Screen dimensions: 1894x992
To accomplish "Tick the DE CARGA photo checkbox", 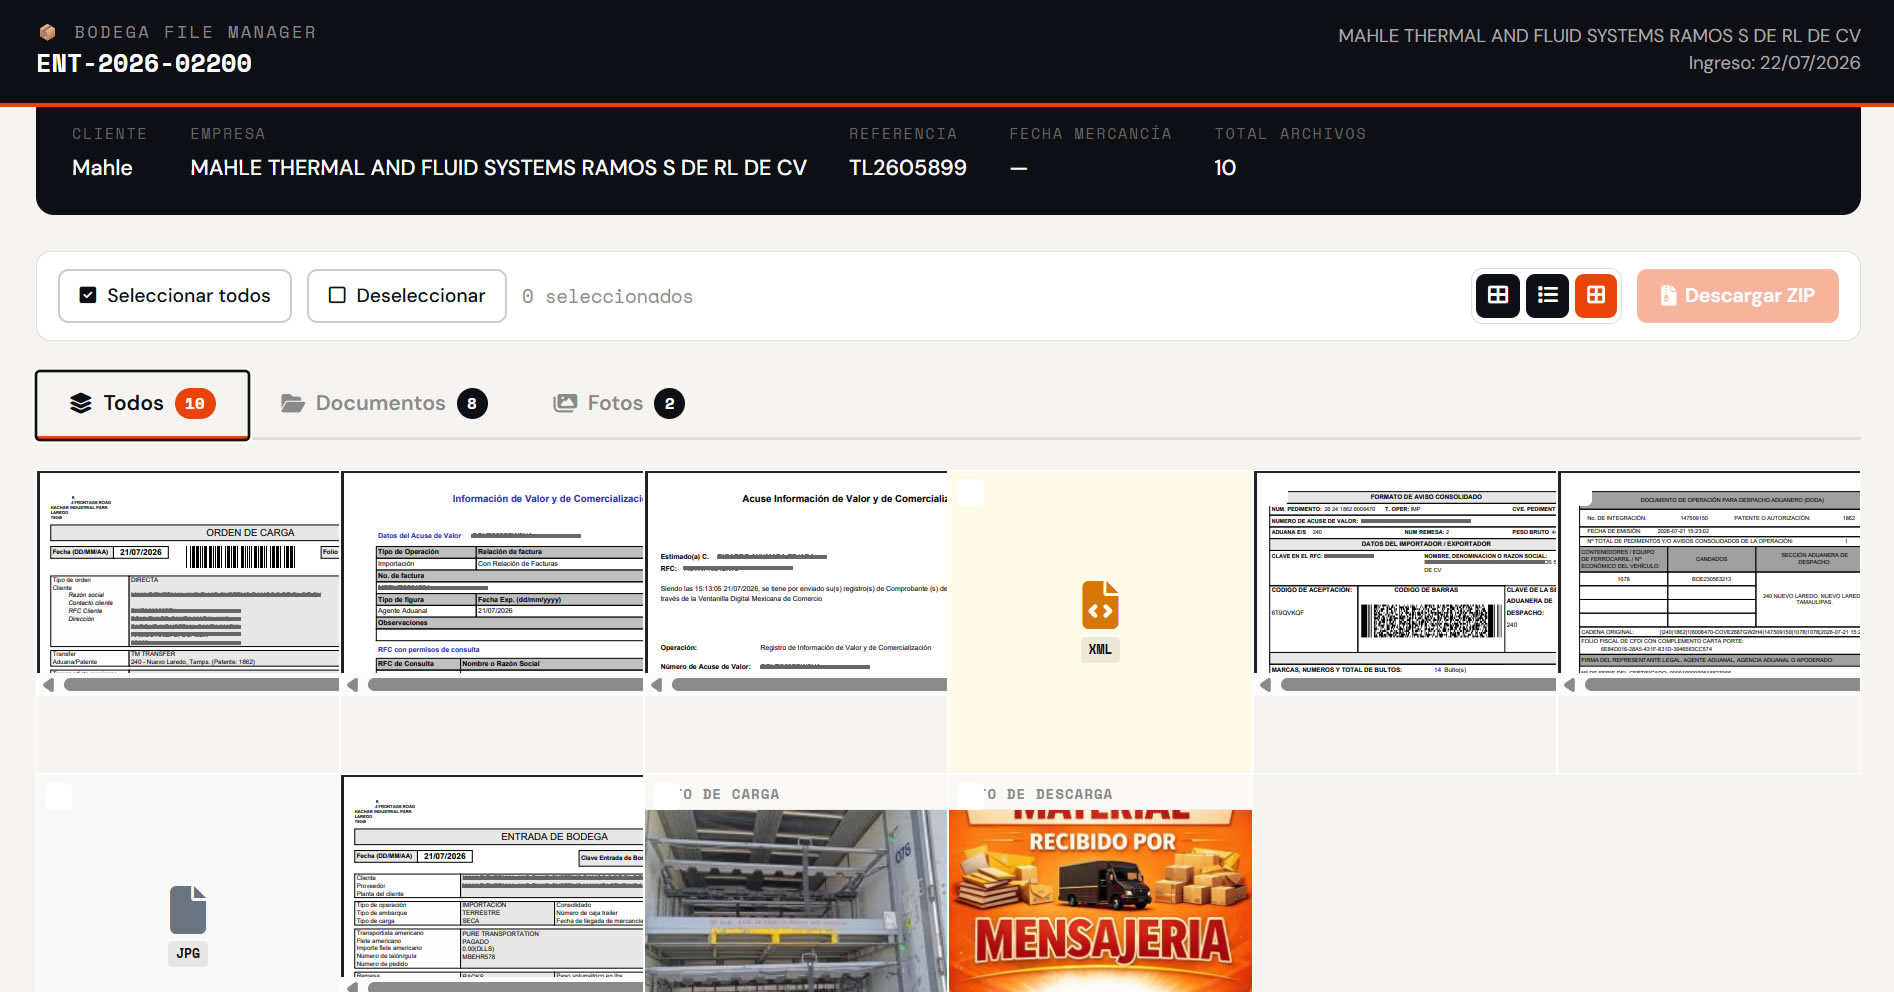I will (x=667, y=796).
